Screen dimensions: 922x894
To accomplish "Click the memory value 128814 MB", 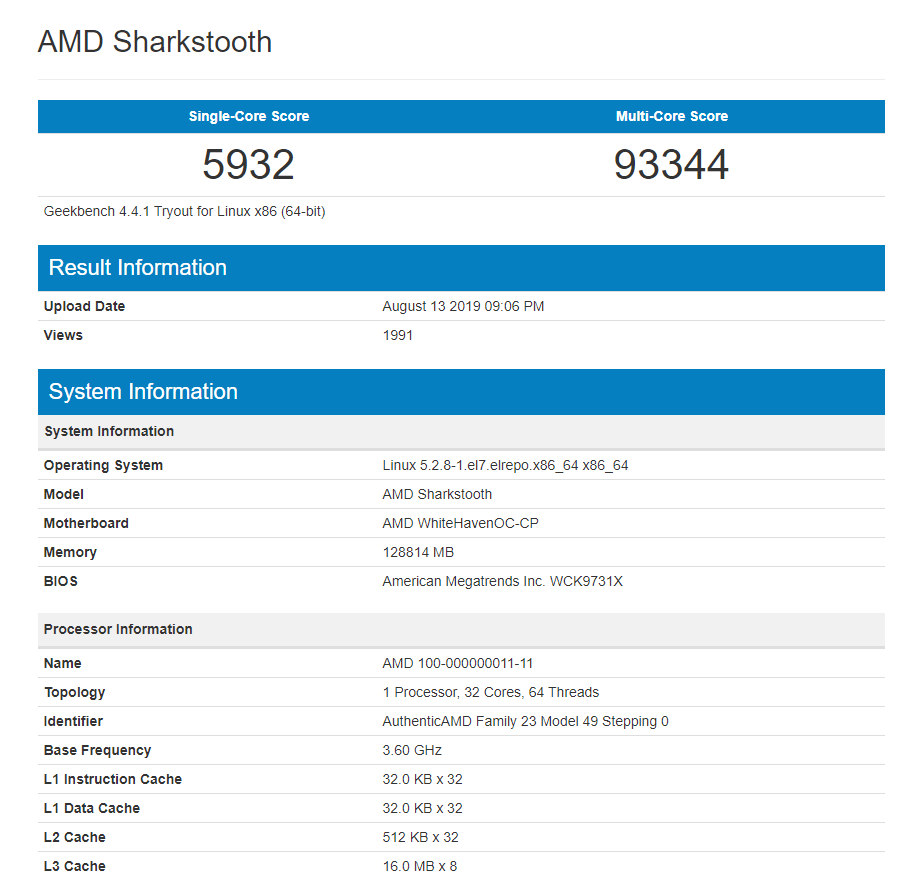I will (420, 552).
